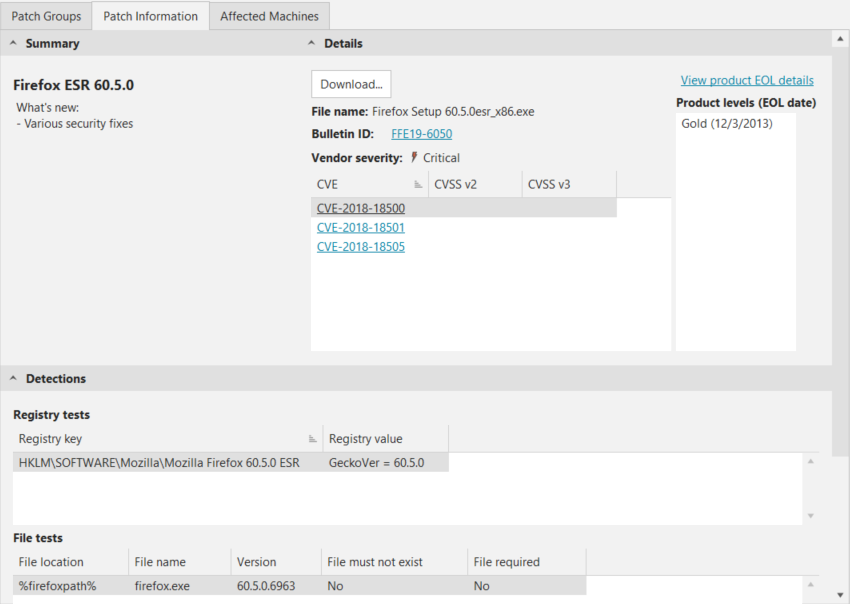This screenshot has width=850, height=604.
Task: Sort by CVSS v3 column
Action: click(569, 184)
